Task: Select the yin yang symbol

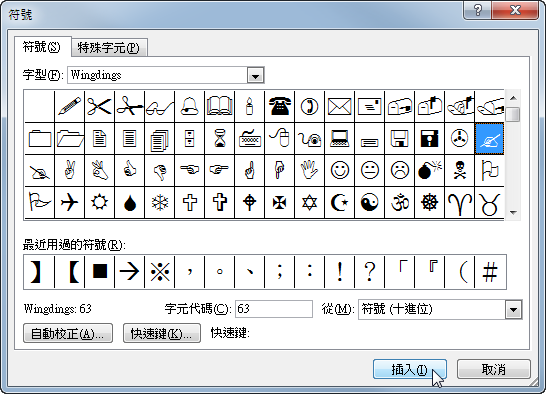Action: coord(369,202)
